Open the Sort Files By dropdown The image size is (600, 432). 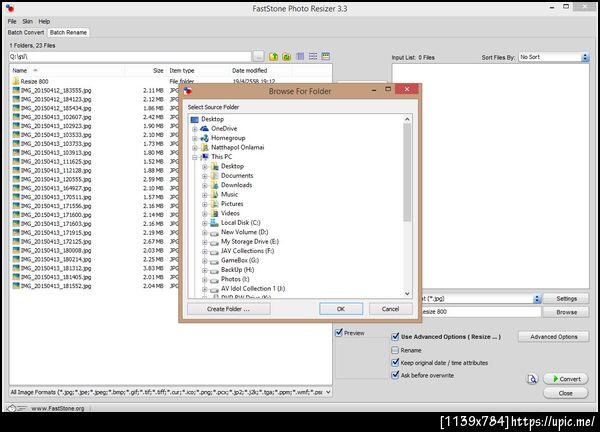click(x=585, y=57)
